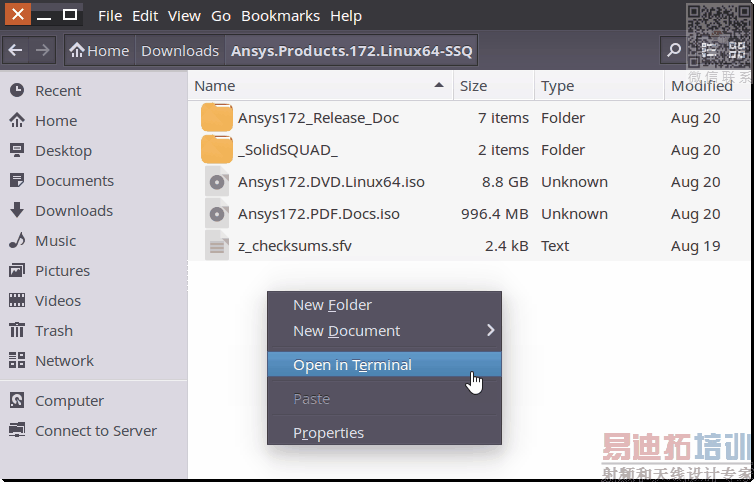Go back using the left arrow button
756x484 pixels.
15,50
